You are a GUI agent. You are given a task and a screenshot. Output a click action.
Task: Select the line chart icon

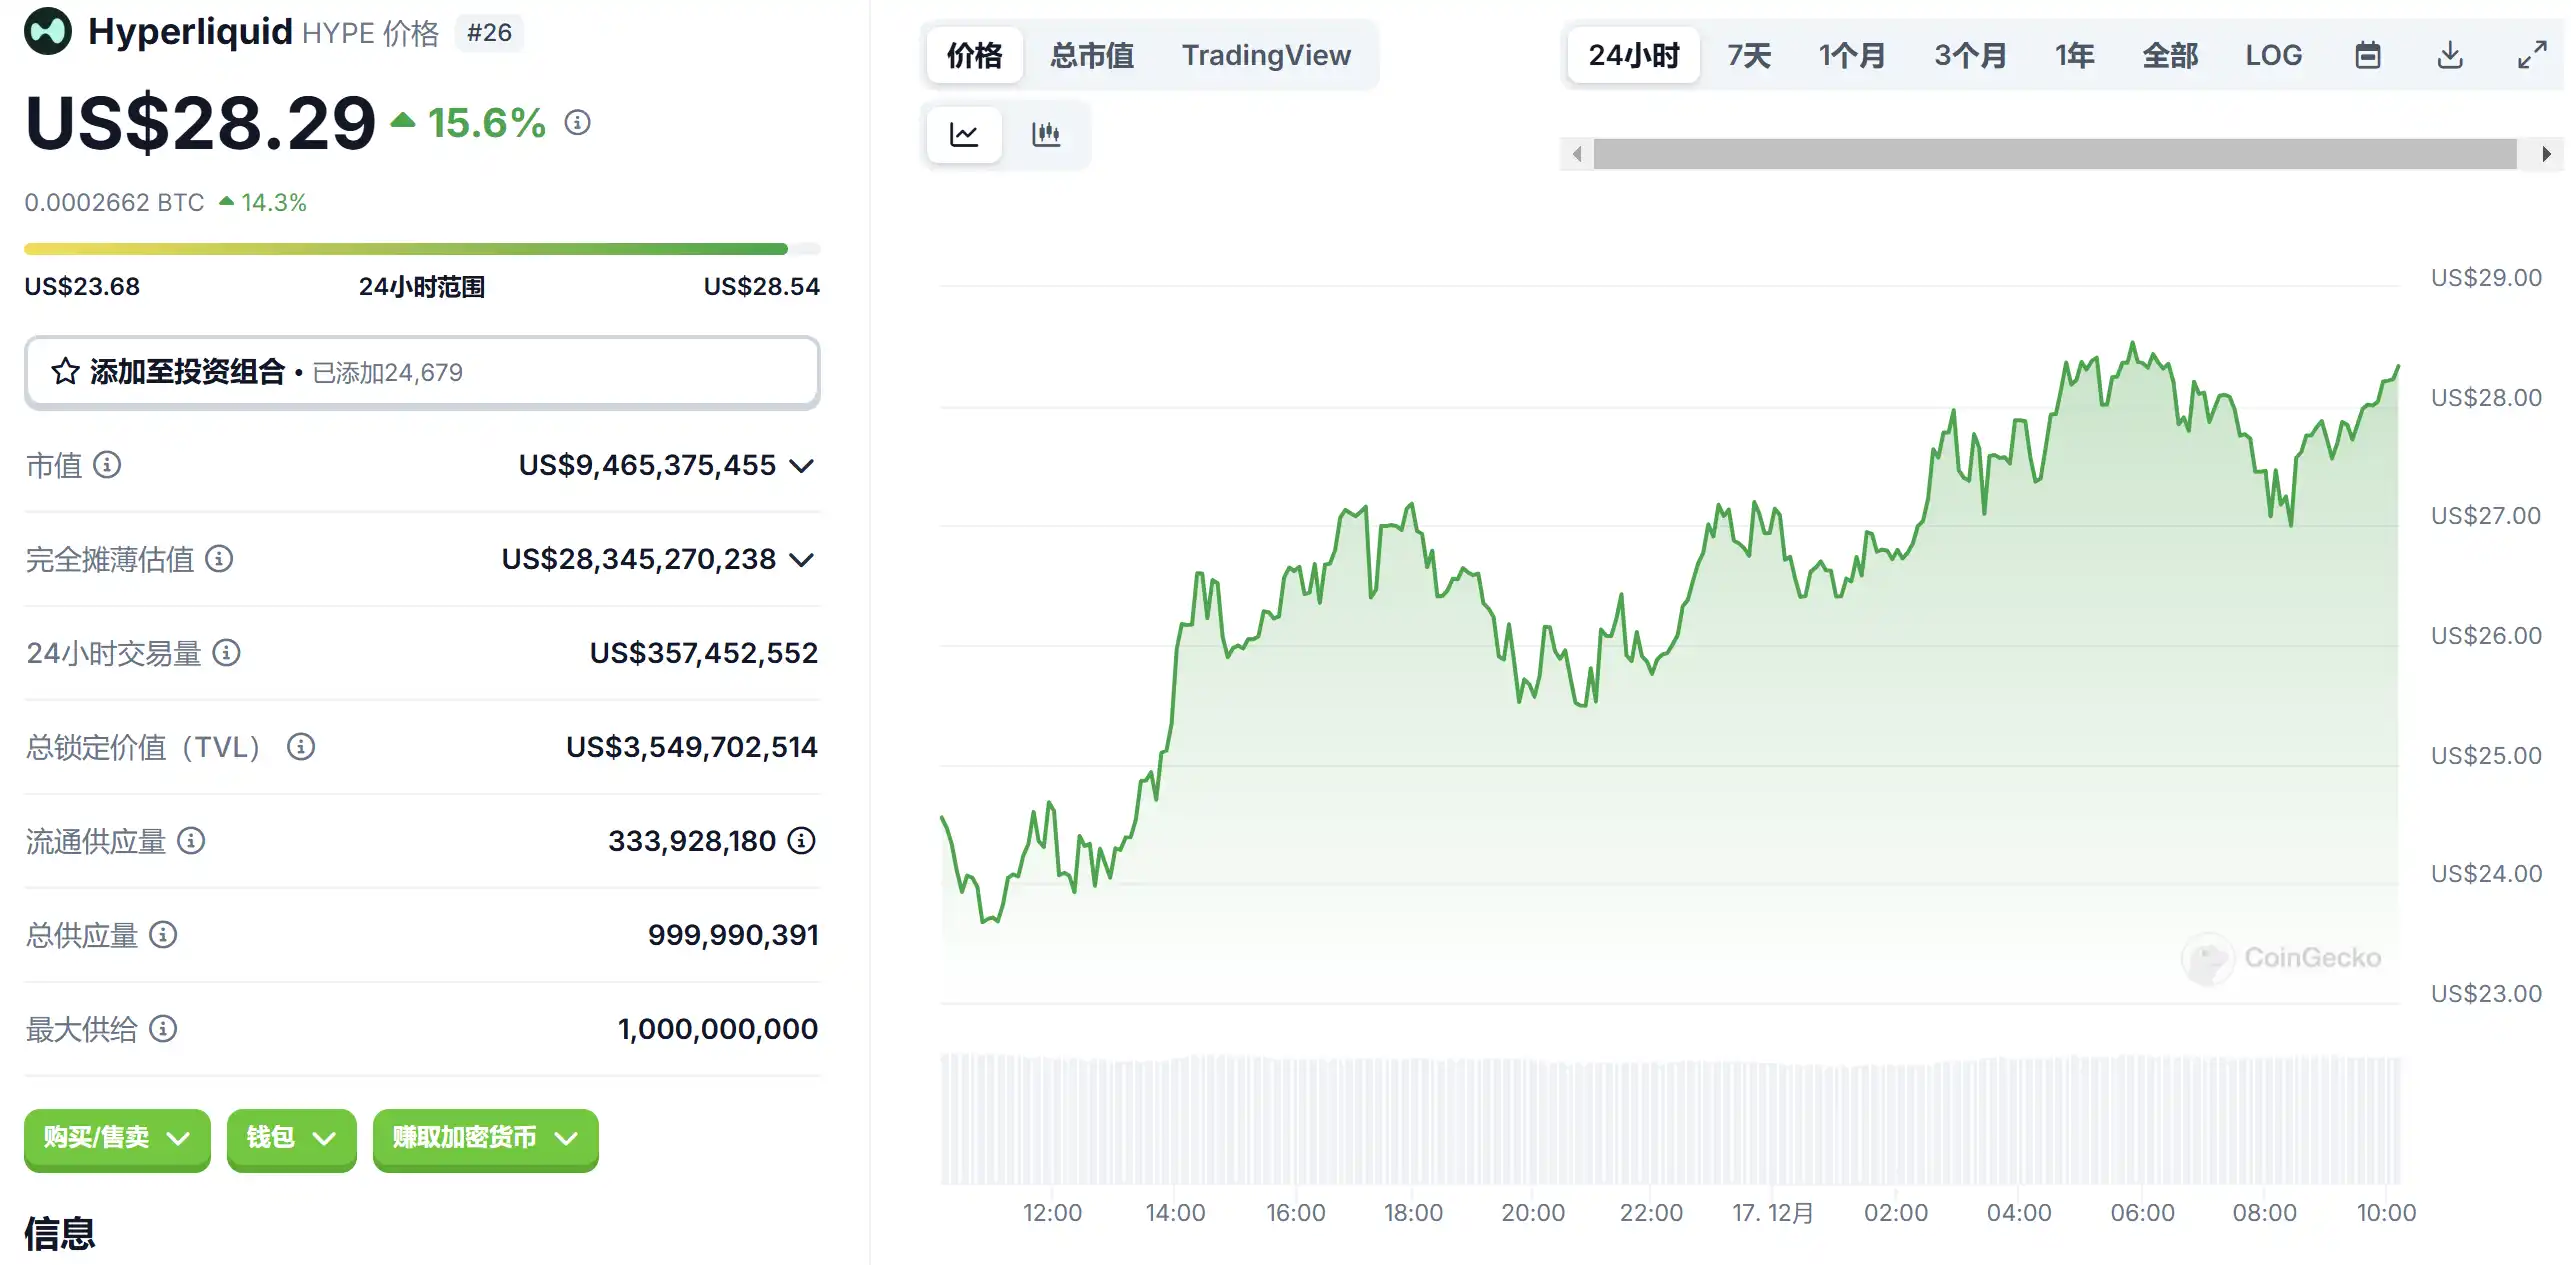pos(963,133)
